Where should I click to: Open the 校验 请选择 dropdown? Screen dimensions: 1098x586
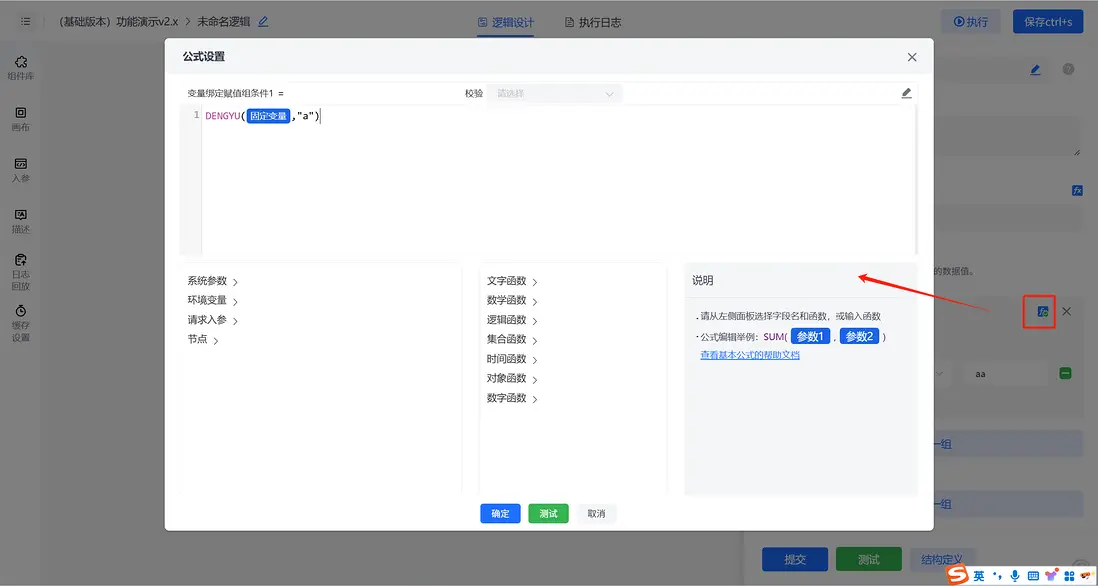555,94
